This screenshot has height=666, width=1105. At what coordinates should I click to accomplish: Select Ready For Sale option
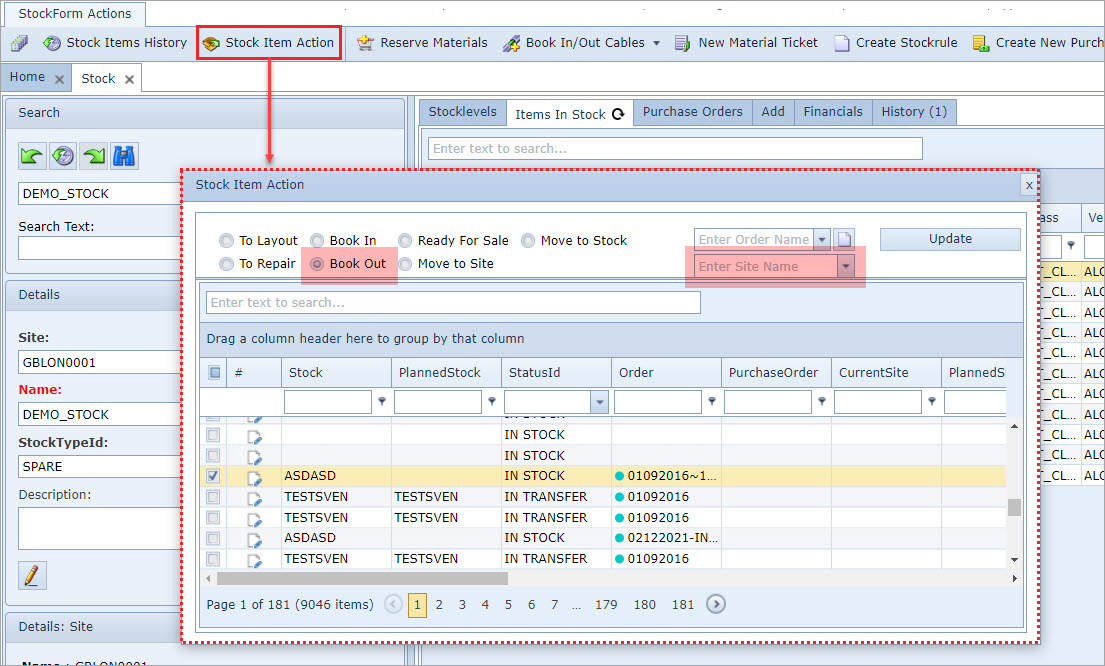[x=405, y=241]
